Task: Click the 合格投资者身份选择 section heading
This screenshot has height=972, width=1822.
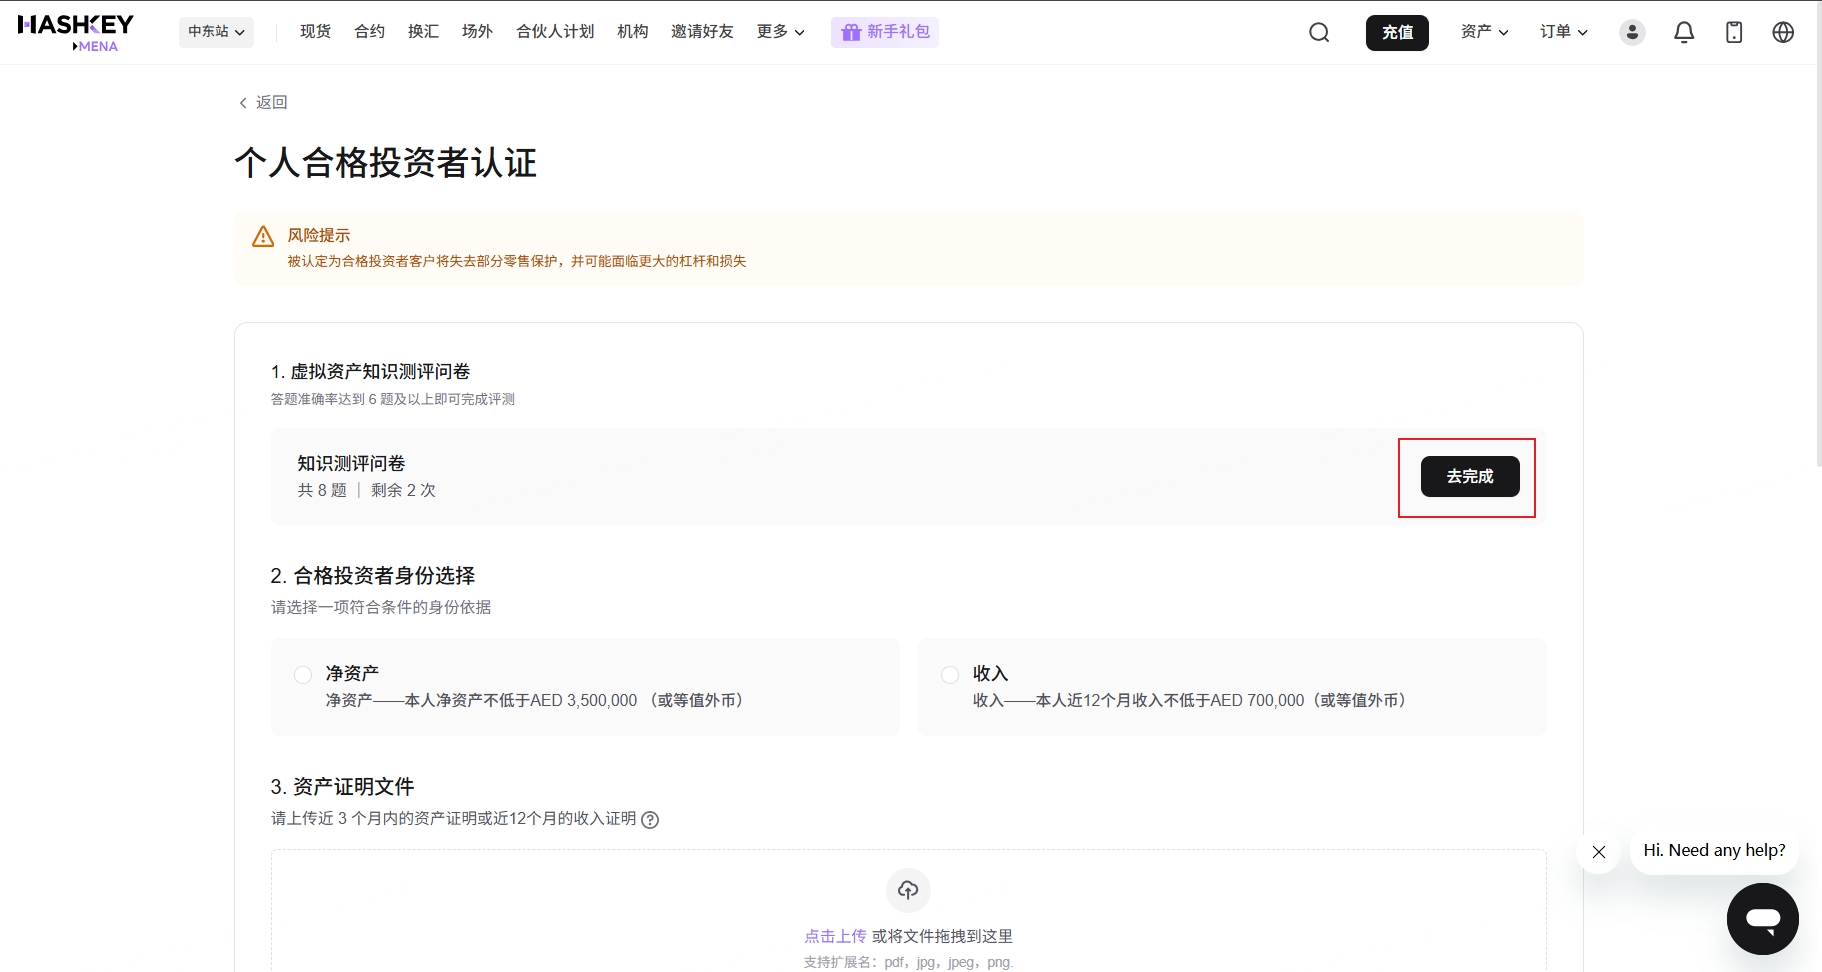Action: coord(373,575)
